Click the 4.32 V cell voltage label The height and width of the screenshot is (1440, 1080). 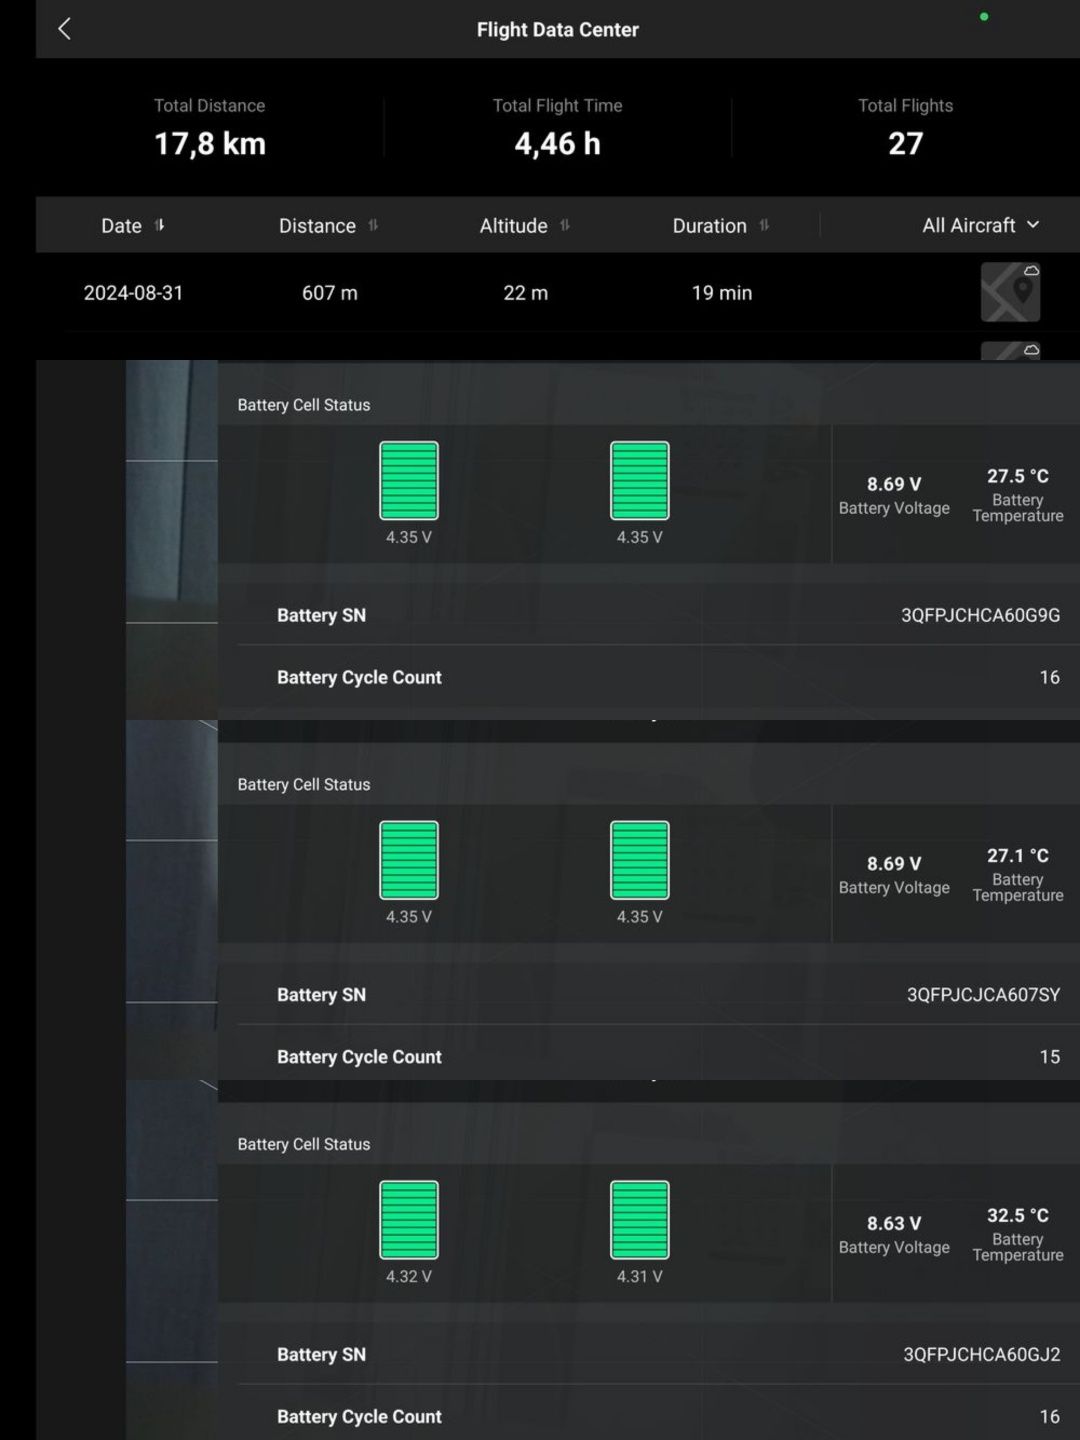[409, 1277]
